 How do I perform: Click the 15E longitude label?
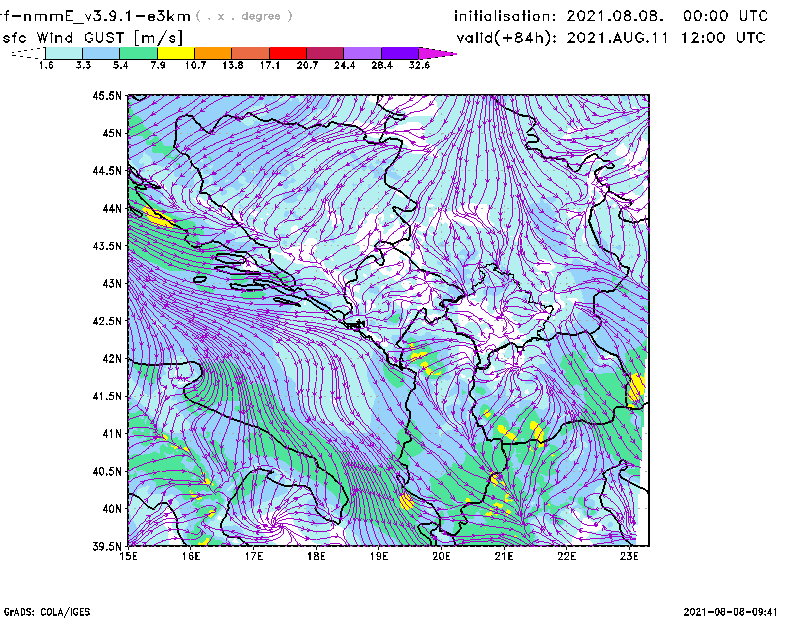pos(129,557)
